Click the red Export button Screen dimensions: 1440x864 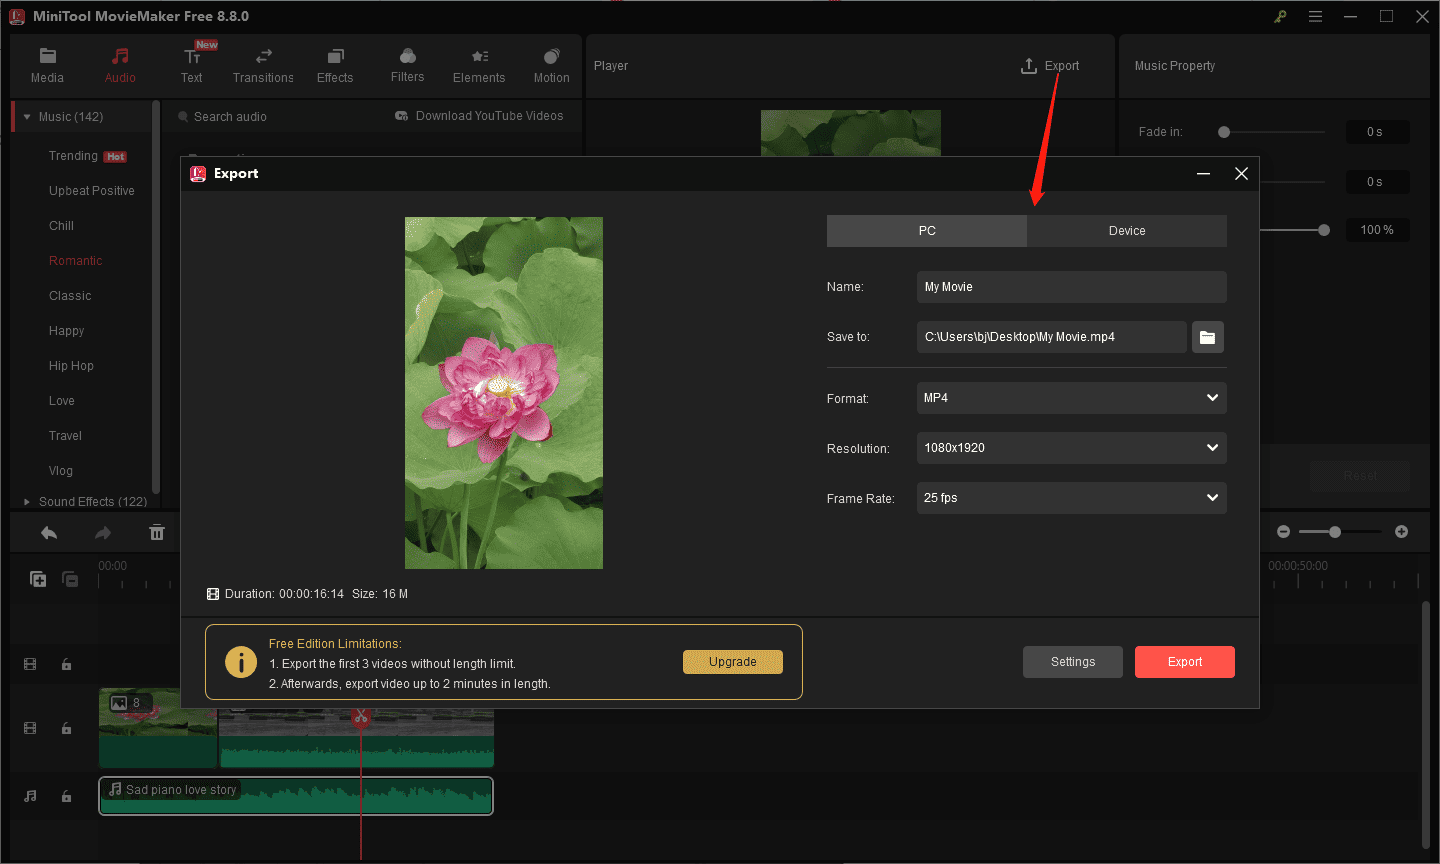tap(1185, 662)
